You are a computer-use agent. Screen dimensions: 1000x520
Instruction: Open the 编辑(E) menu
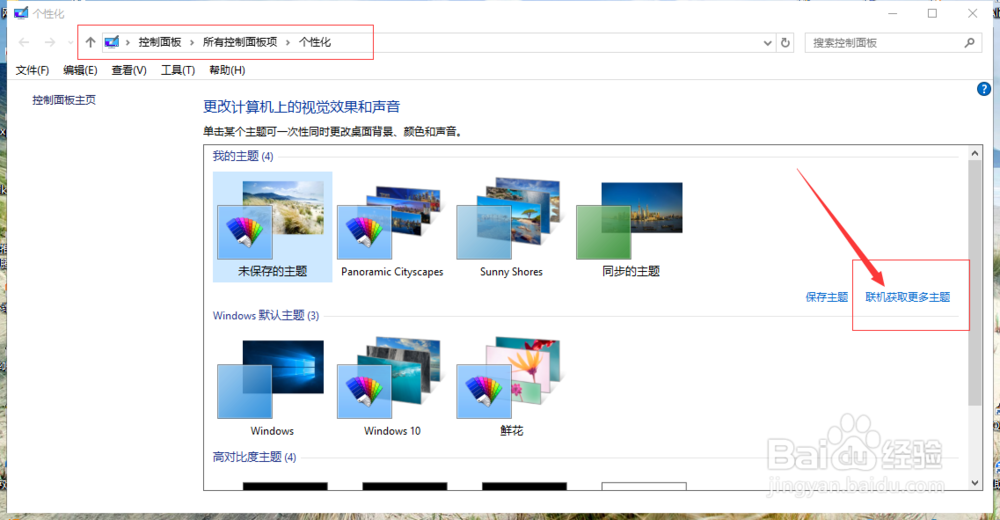tap(80, 70)
